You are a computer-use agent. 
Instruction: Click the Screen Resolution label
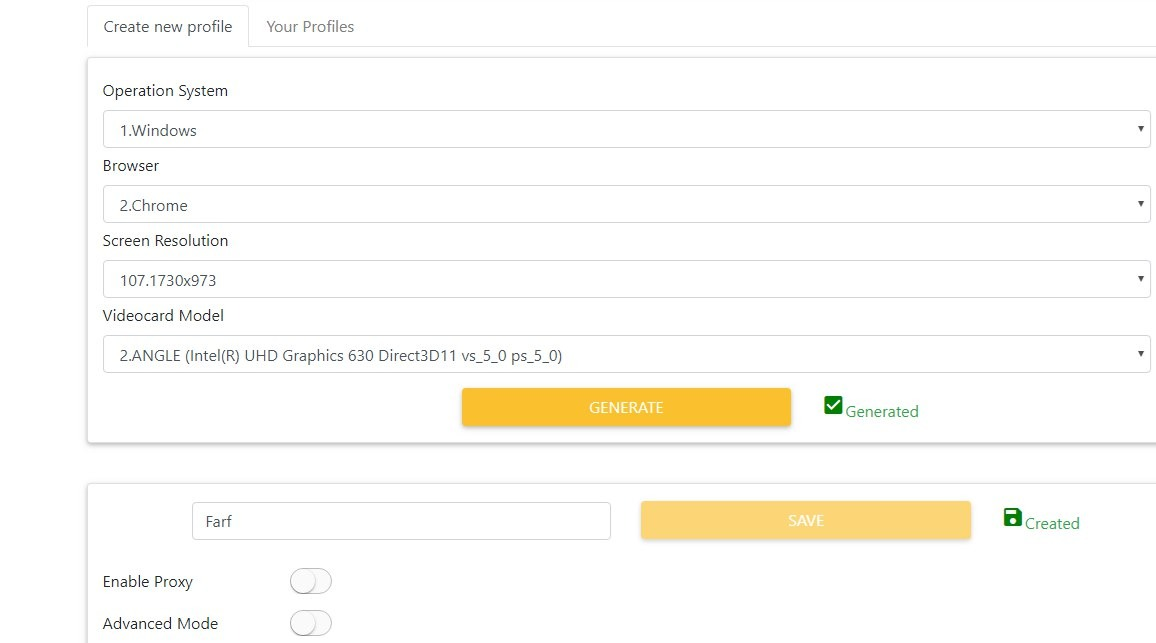[165, 241]
